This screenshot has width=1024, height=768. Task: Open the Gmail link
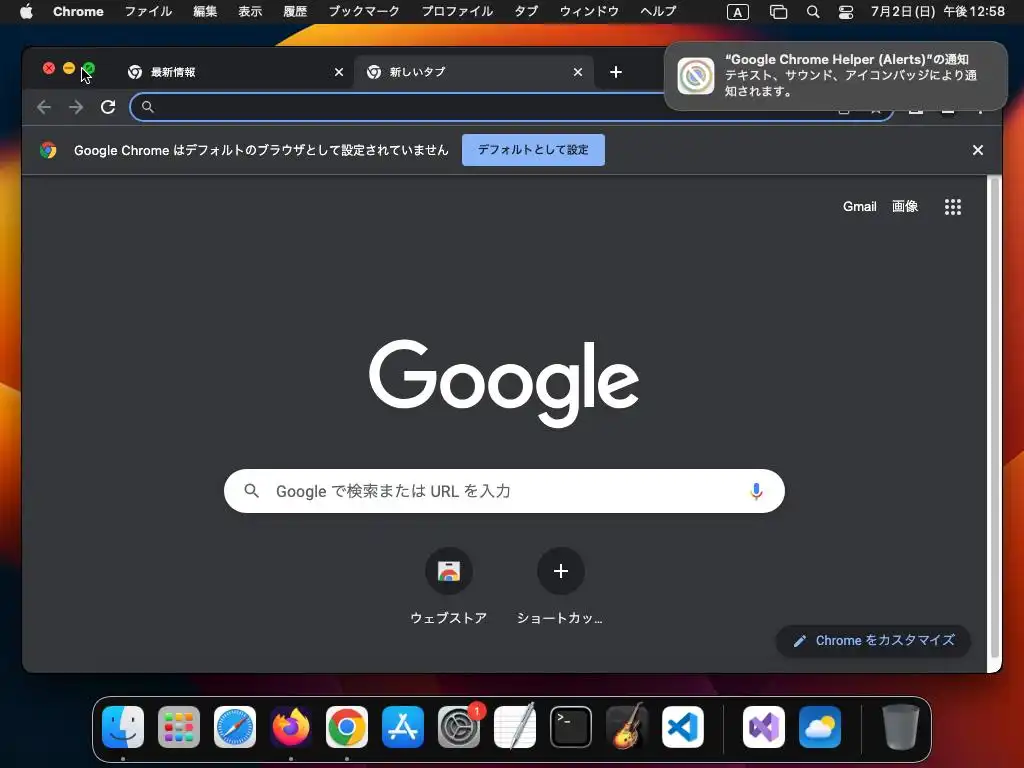859,206
